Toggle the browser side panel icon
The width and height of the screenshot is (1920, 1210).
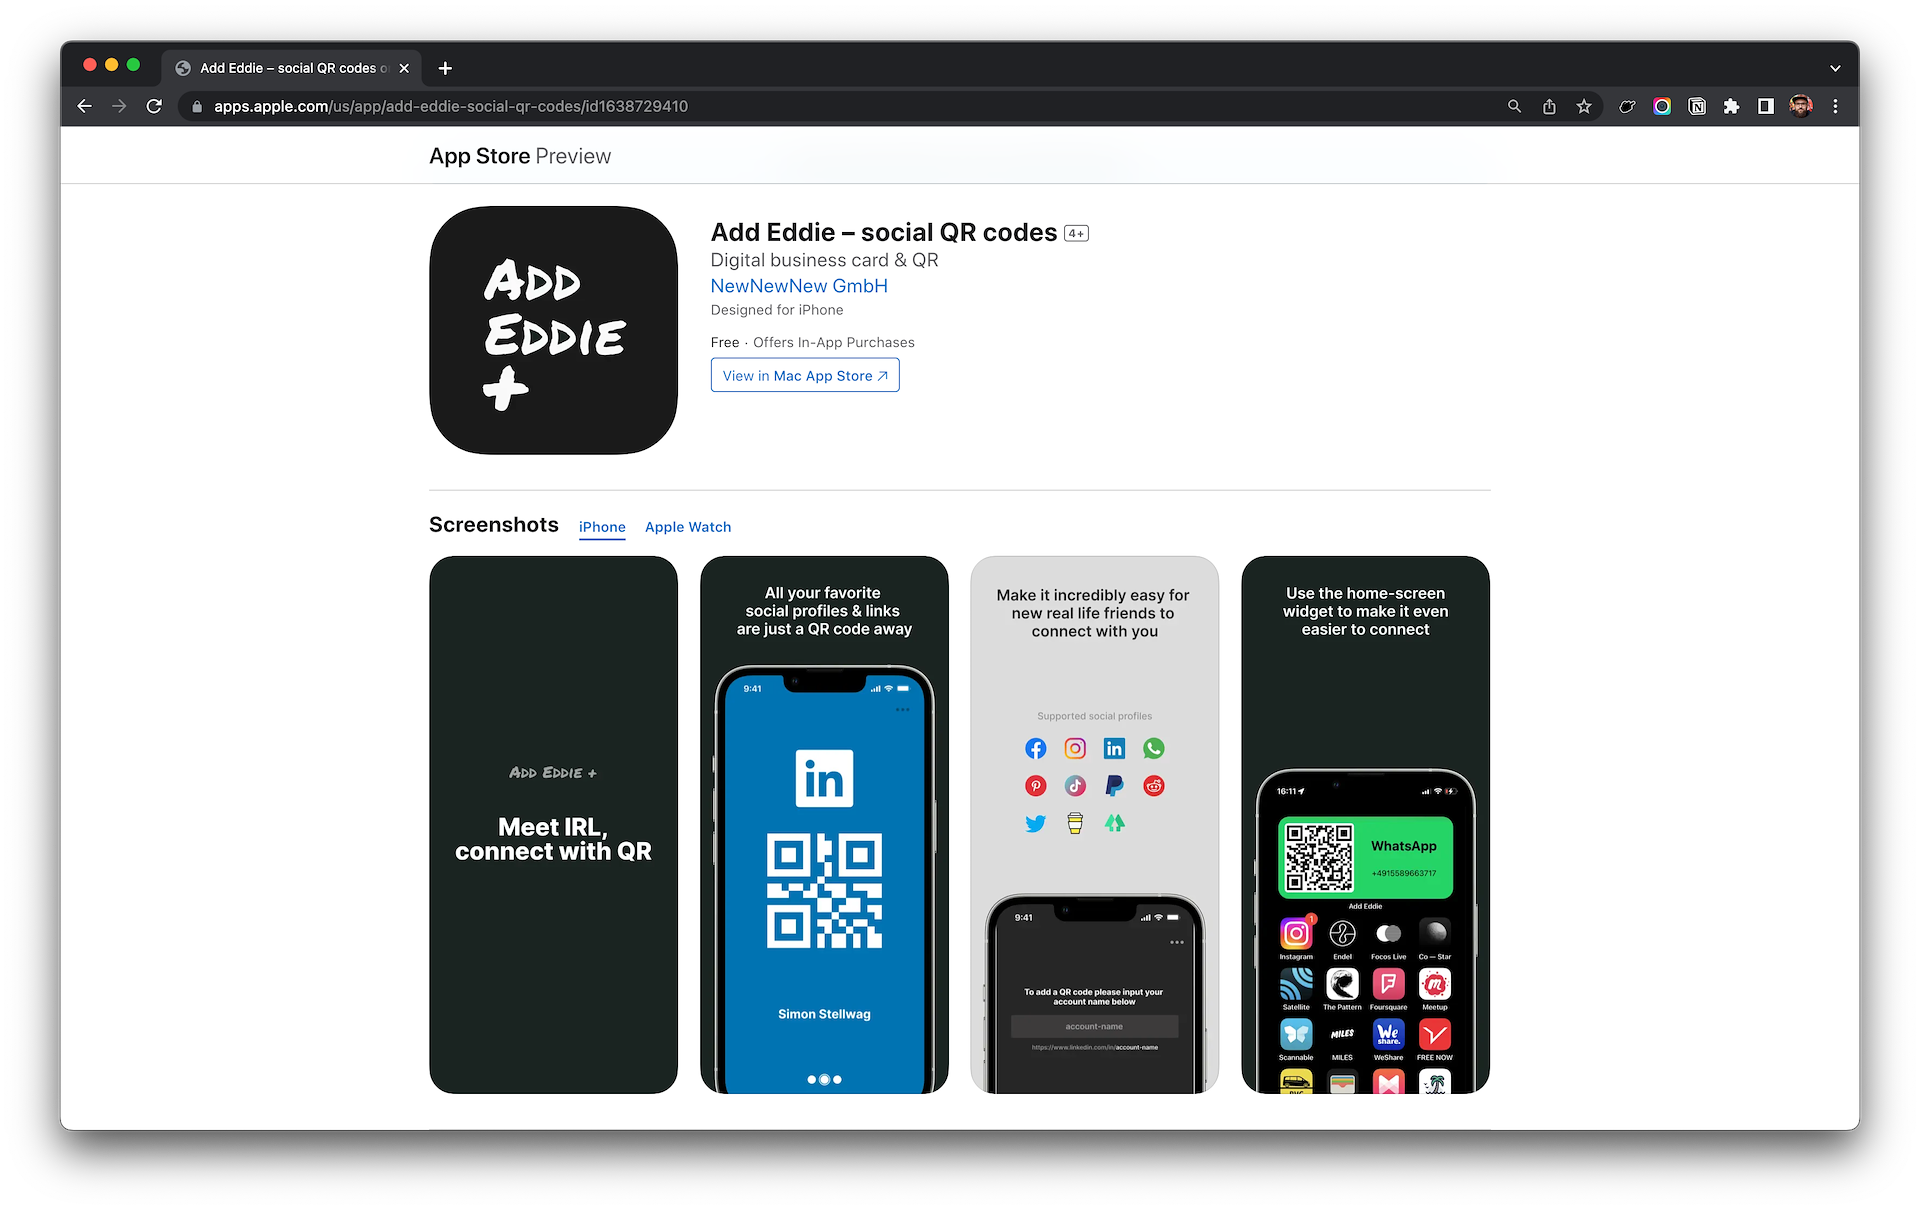tap(1766, 106)
